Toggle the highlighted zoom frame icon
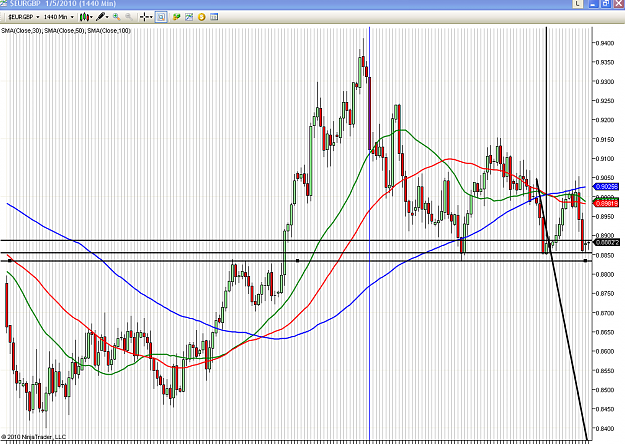Screen dimensions: 625x444 tap(161, 17)
